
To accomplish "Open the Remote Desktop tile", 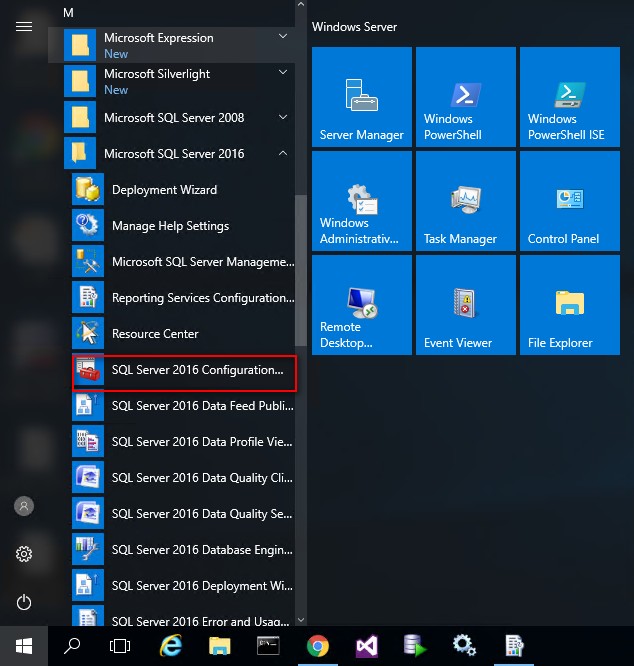I will 362,305.
